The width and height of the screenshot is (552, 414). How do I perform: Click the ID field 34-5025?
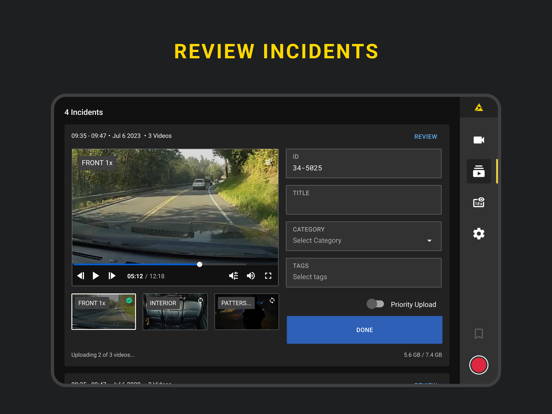pyautogui.click(x=364, y=163)
